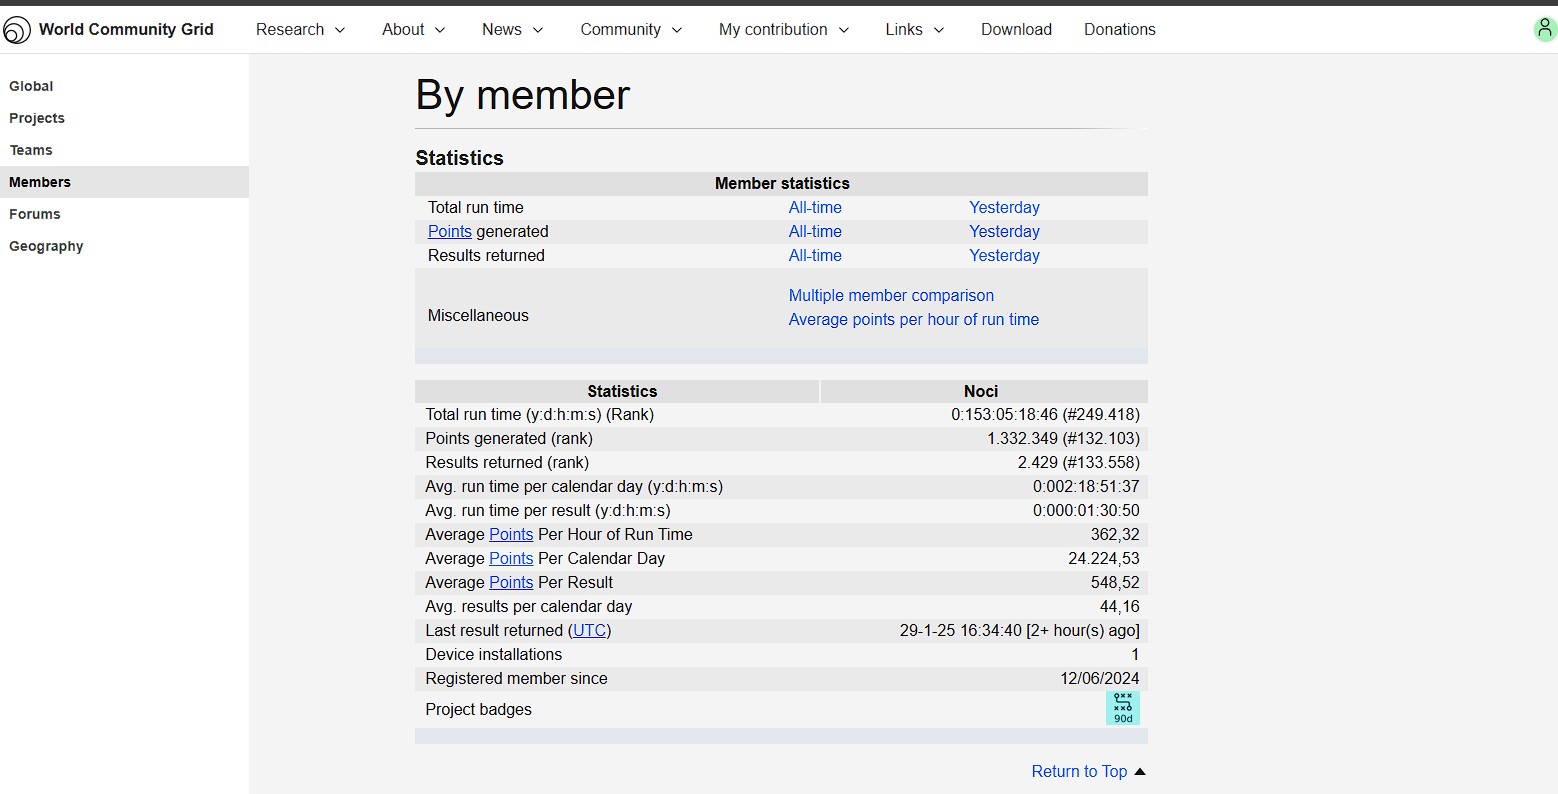Open the Donations page

click(x=1120, y=30)
